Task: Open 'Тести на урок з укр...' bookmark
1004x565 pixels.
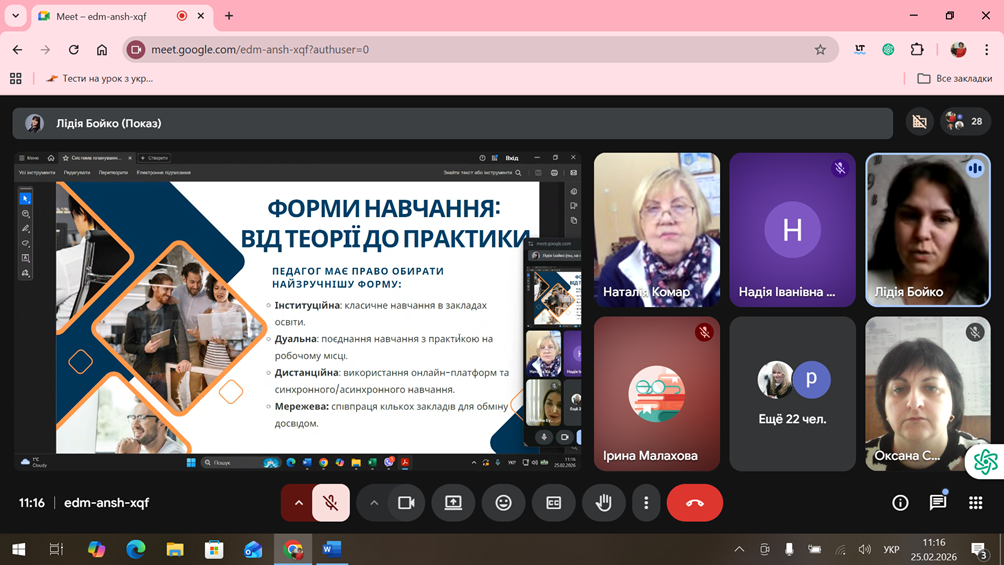Action: coord(100,78)
